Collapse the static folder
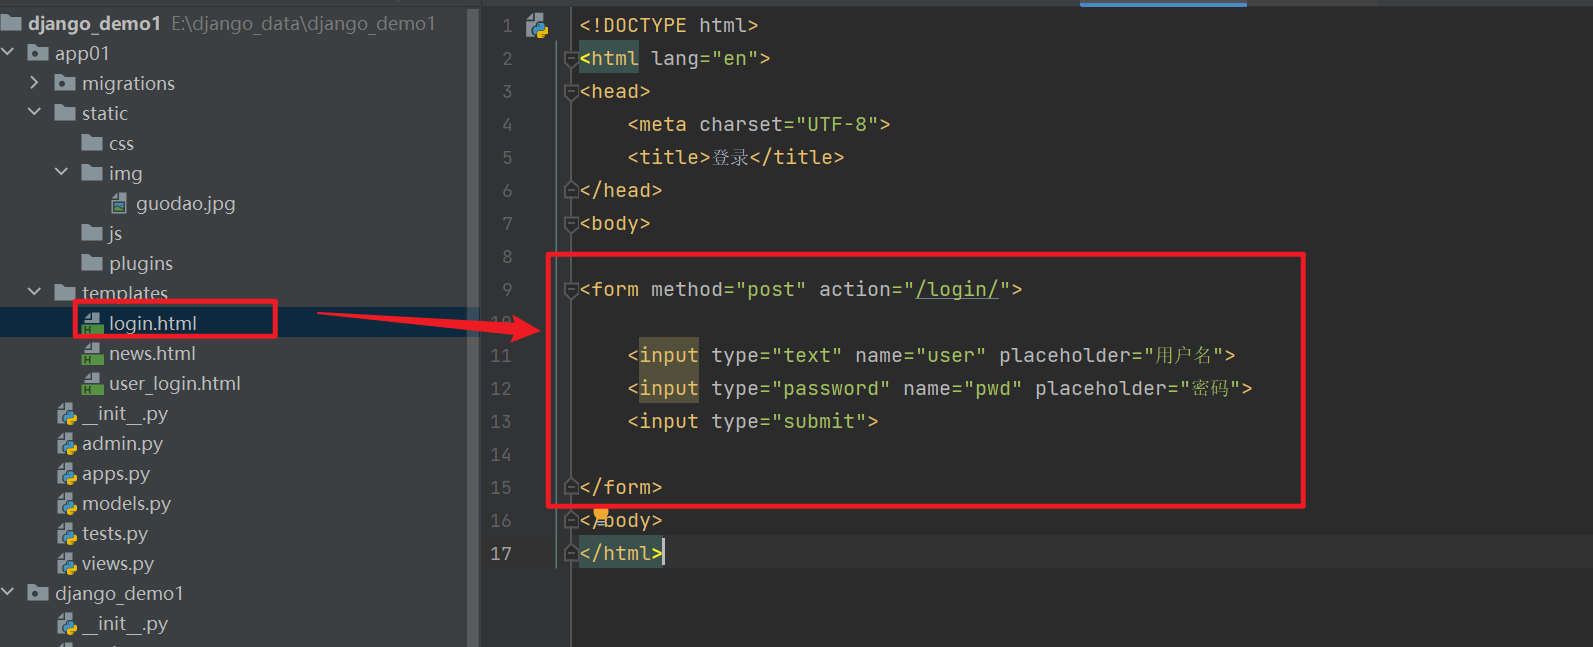The width and height of the screenshot is (1593, 647). (35, 112)
